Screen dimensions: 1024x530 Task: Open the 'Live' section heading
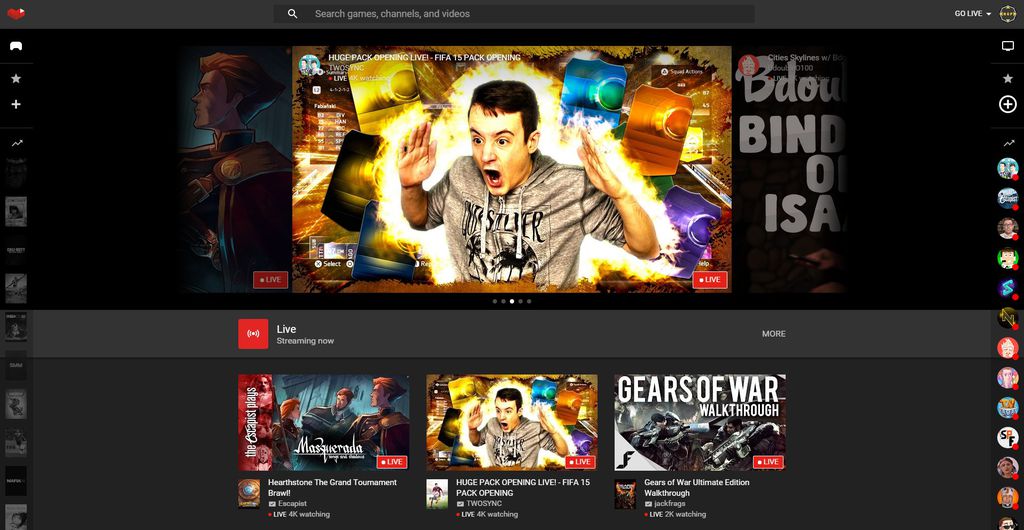pyautogui.click(x=286, y=329)
